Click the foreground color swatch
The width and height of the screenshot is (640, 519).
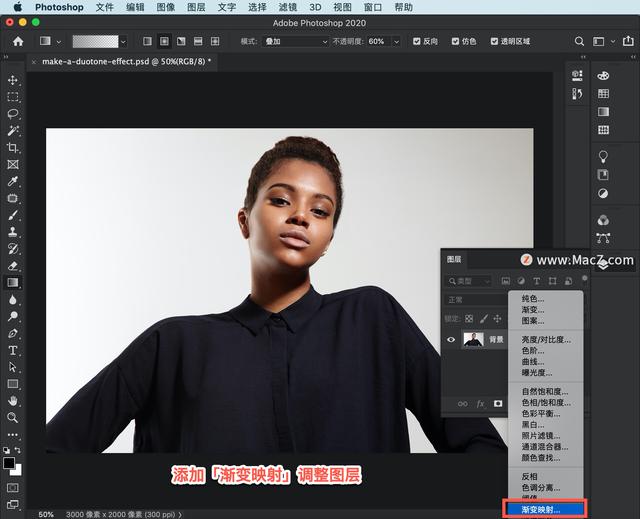pos(9,463)
